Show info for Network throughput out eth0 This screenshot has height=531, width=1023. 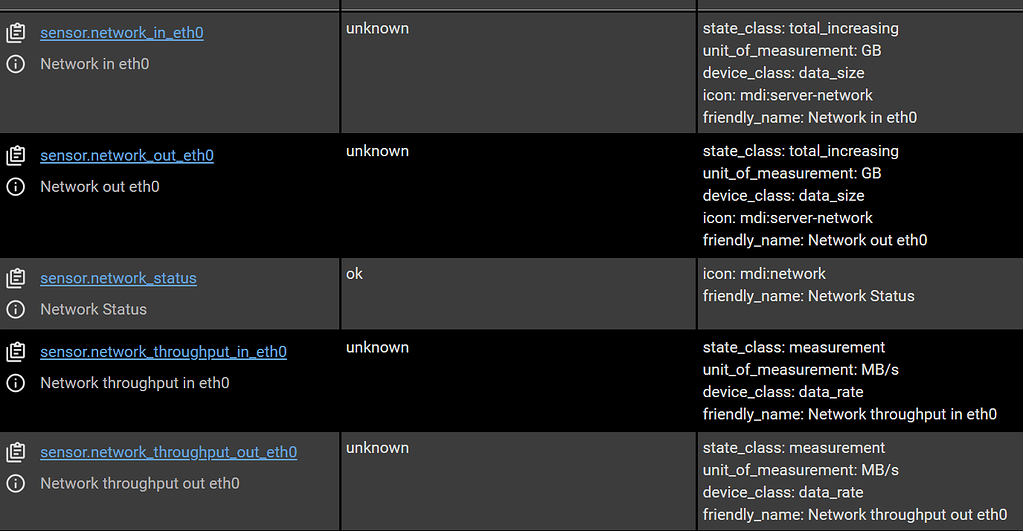16,483
